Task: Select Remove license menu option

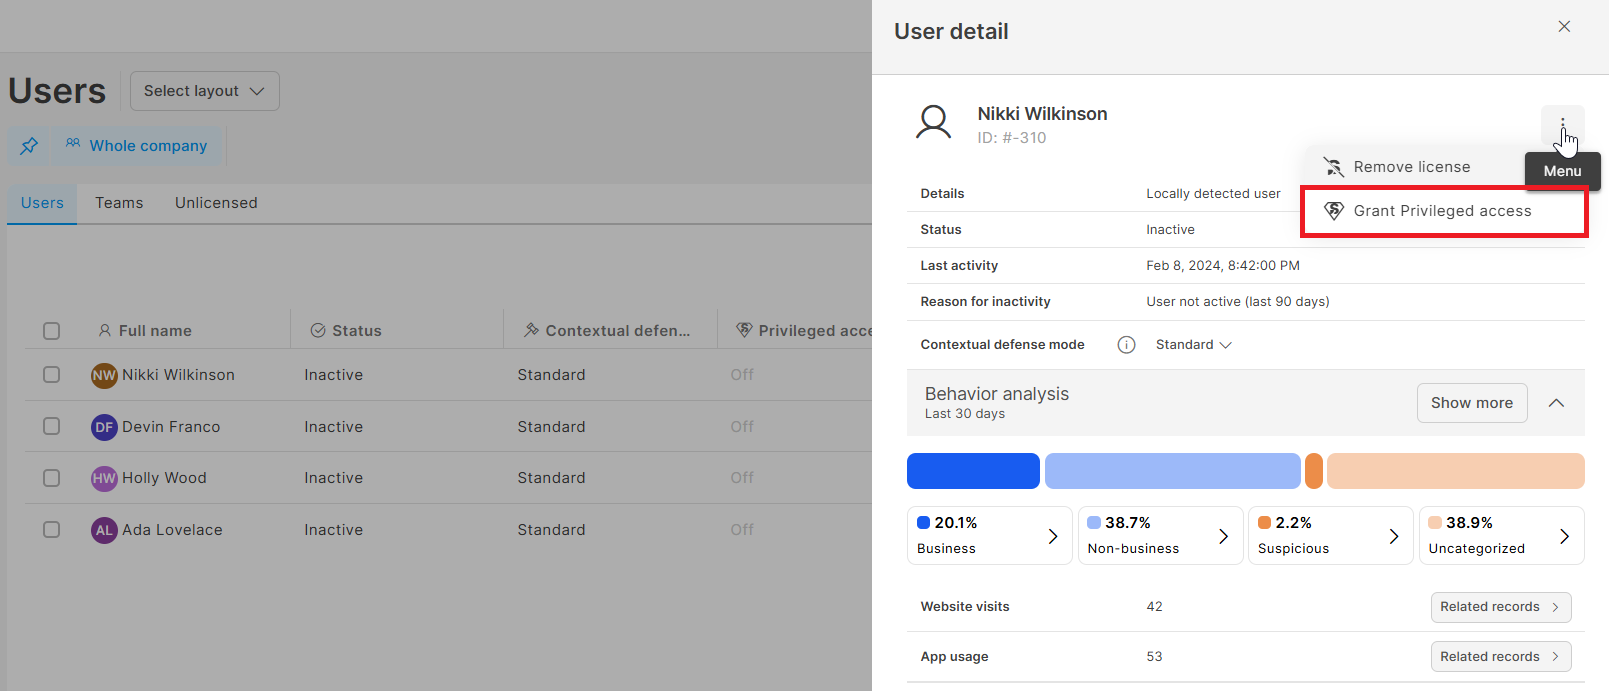Action: [1410, 167]
